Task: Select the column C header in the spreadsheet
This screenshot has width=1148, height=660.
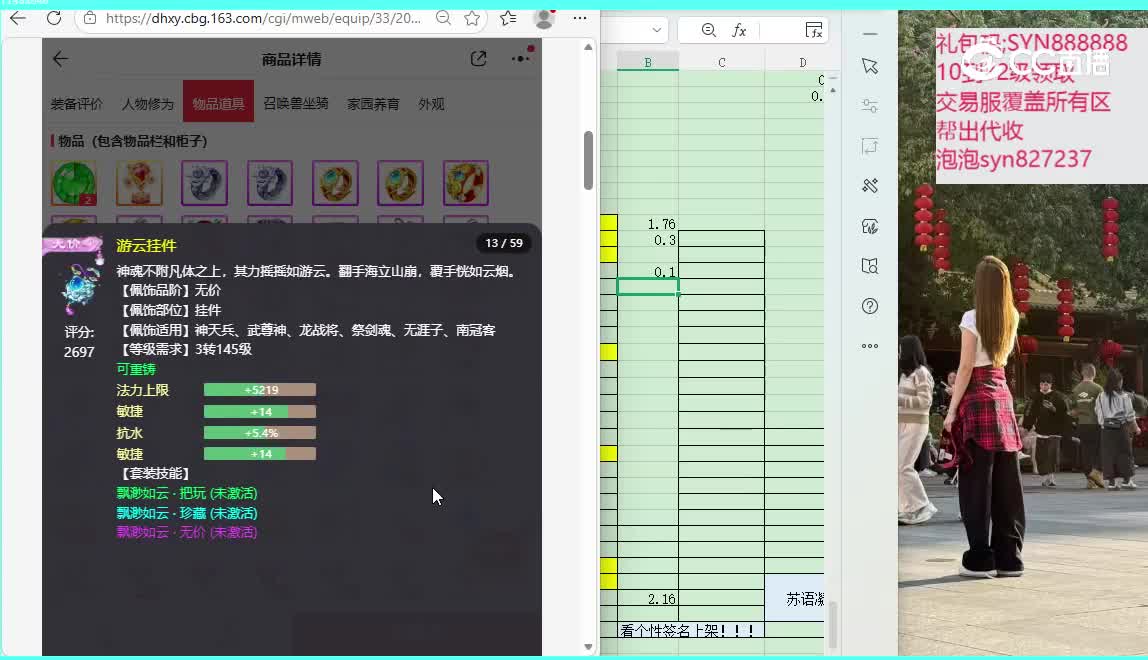Action: 722,63
